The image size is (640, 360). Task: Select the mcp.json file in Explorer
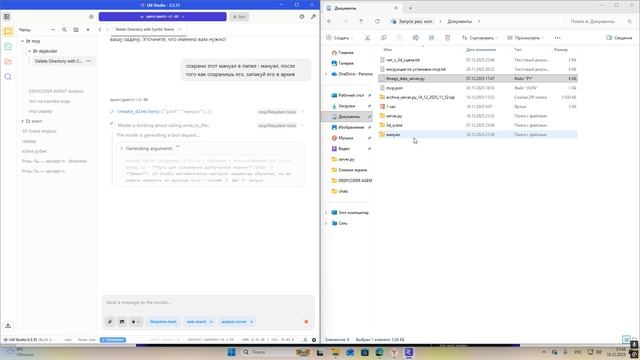point(478,88)
